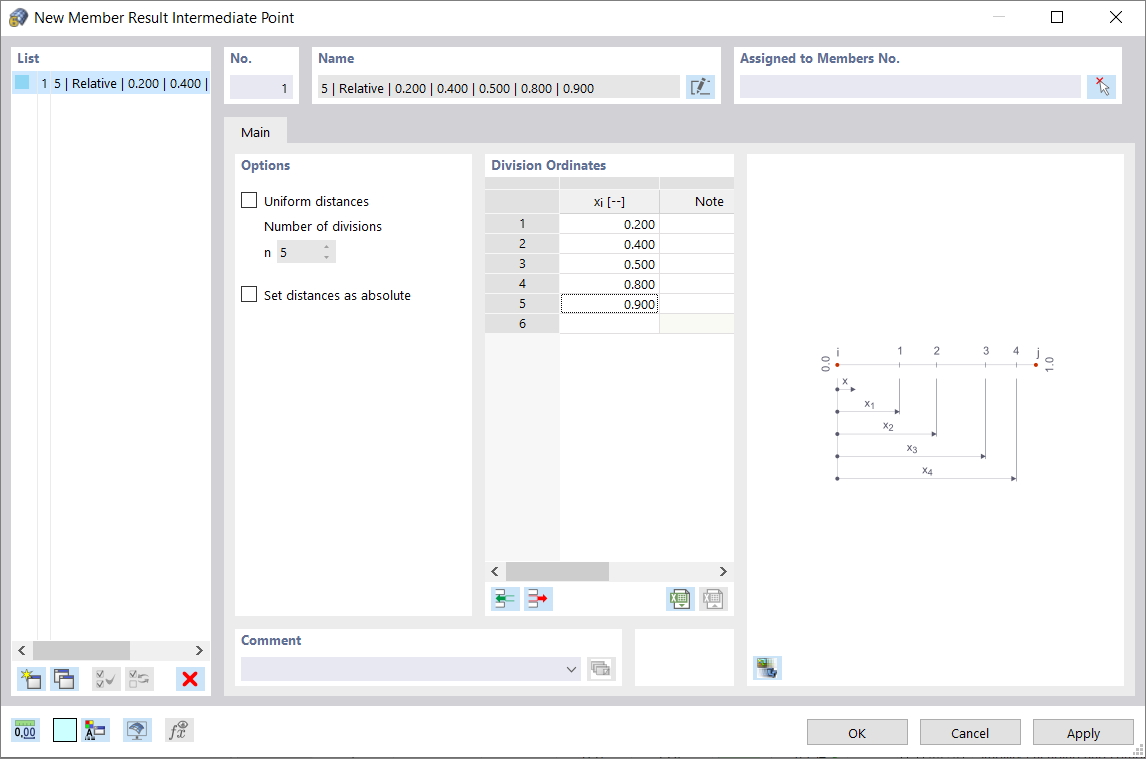Viewport: 1146px width, 759px height.
Task: Edit the Name field using the pencil icon
Action: click(701, 87)
